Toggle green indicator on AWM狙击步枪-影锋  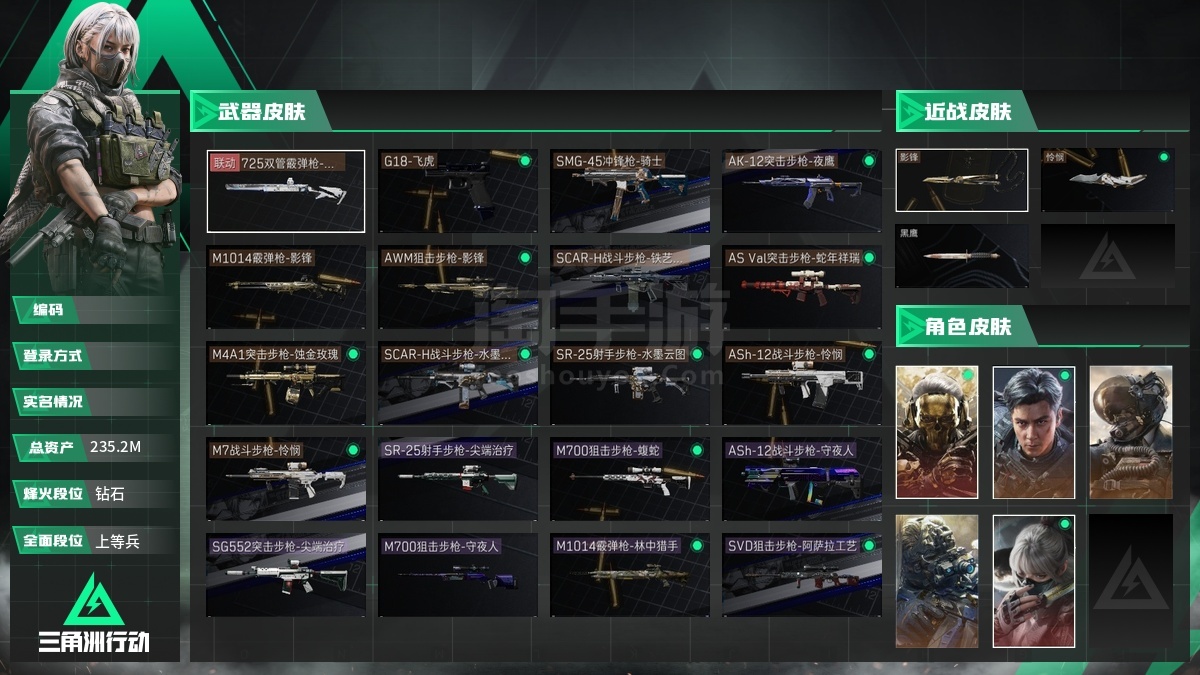[x=525, y=258]
